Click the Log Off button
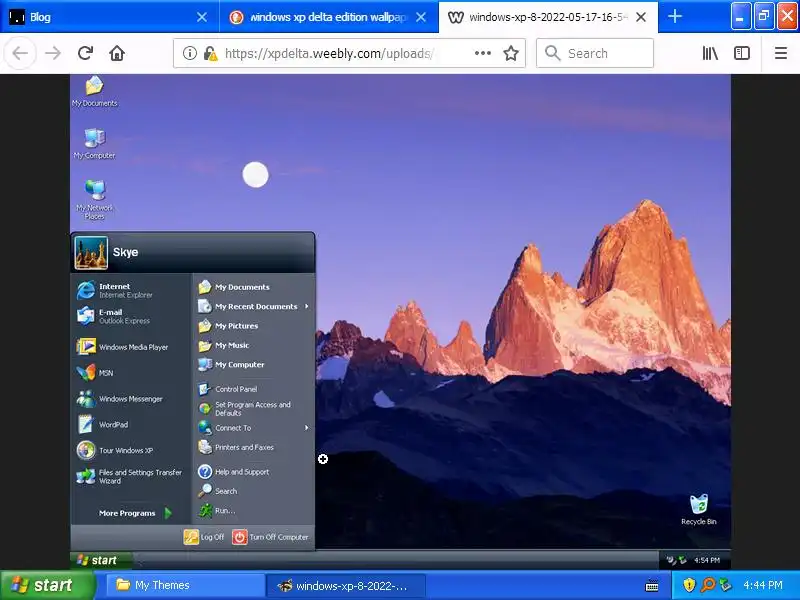800x600 pixels. (204, 537)
